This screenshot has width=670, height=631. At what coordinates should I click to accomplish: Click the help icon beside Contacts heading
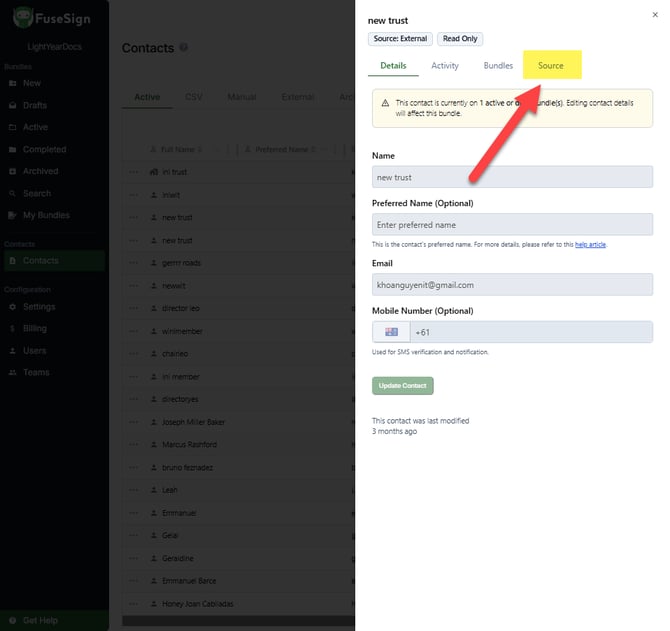[x=184, y=47]
